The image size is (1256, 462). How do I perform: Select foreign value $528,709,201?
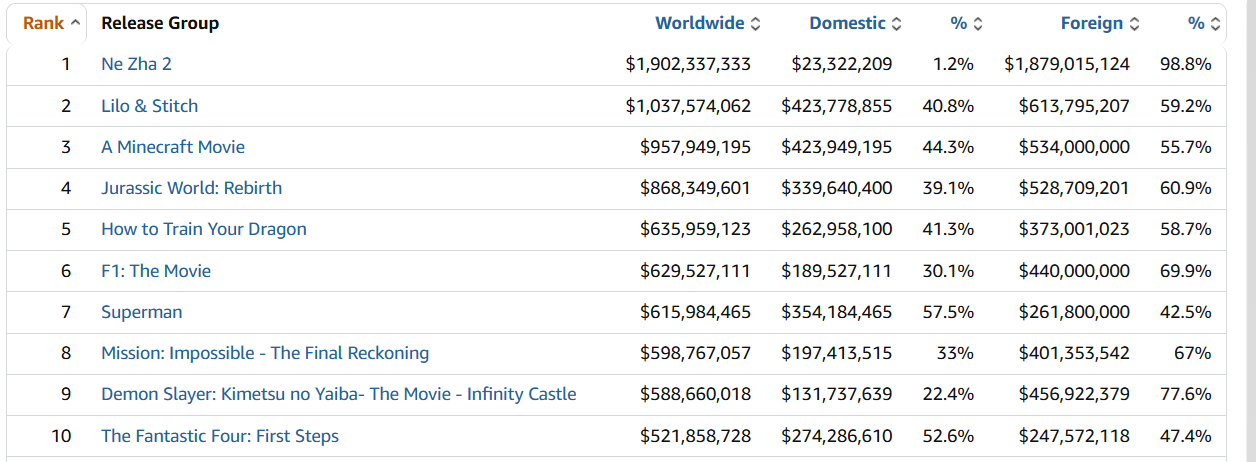[x=1074, y=188]
